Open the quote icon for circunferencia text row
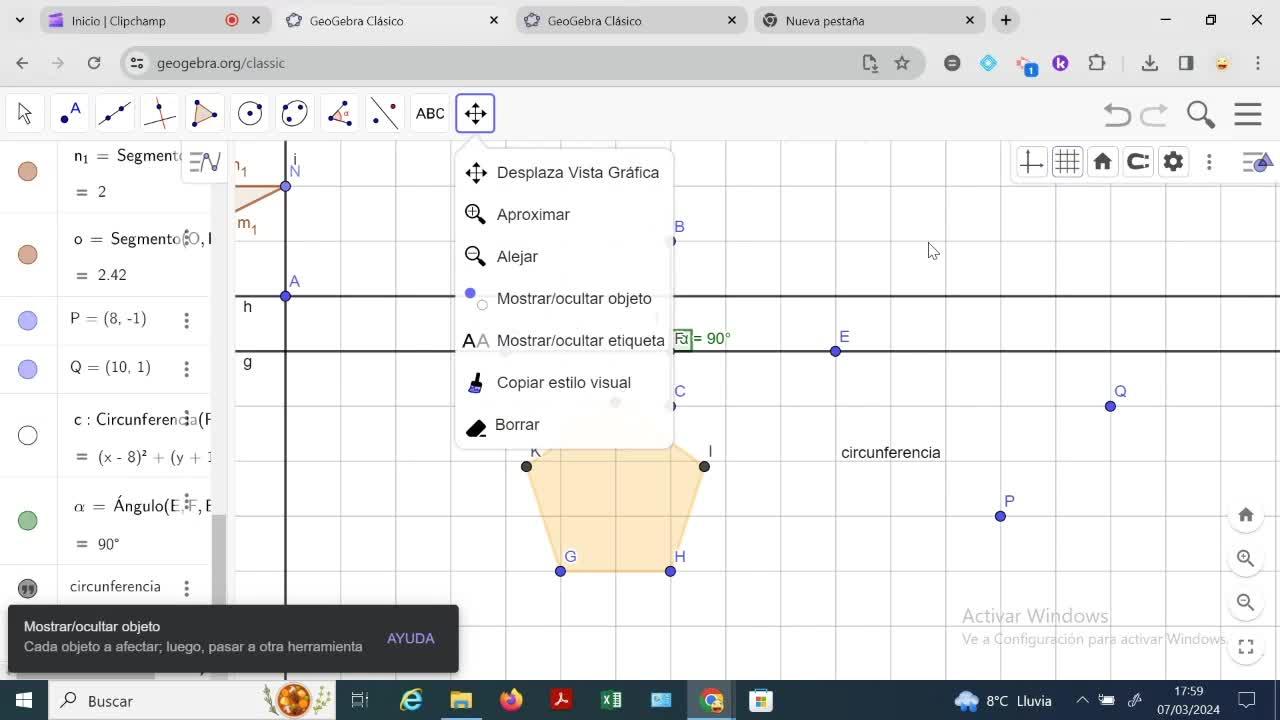 [28, 589]
